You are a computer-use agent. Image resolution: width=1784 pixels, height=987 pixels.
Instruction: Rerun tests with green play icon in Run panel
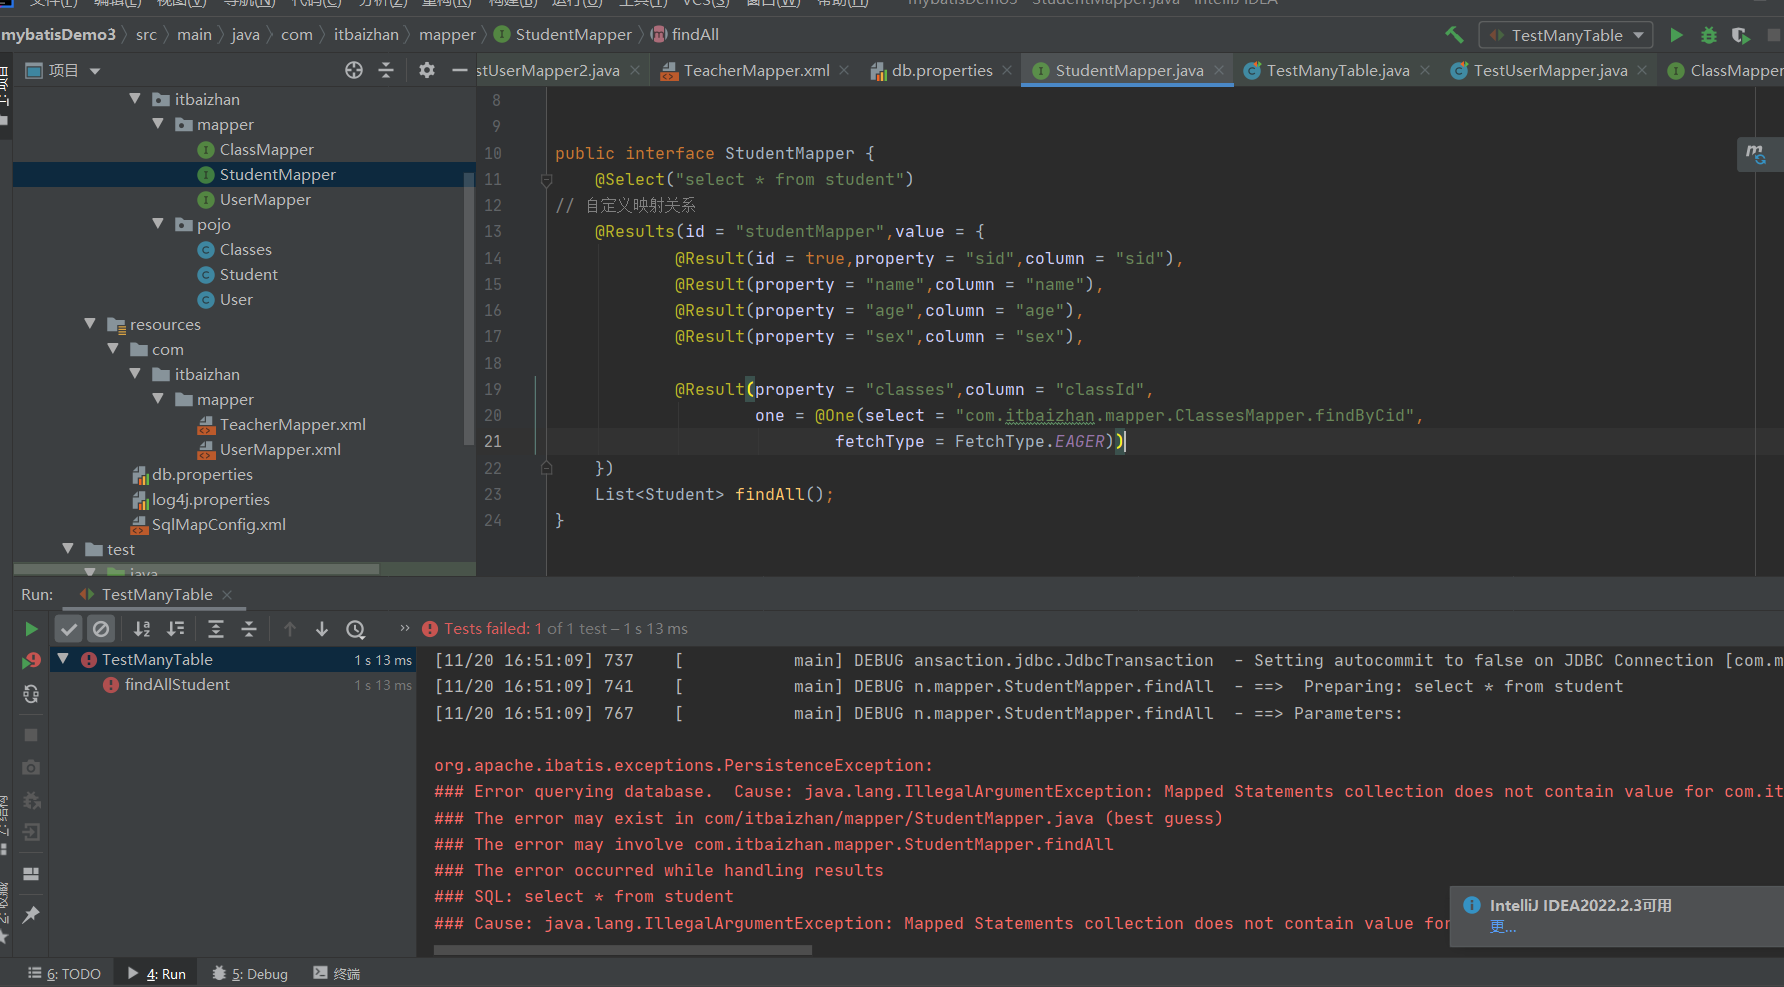(x=31, y=629)
